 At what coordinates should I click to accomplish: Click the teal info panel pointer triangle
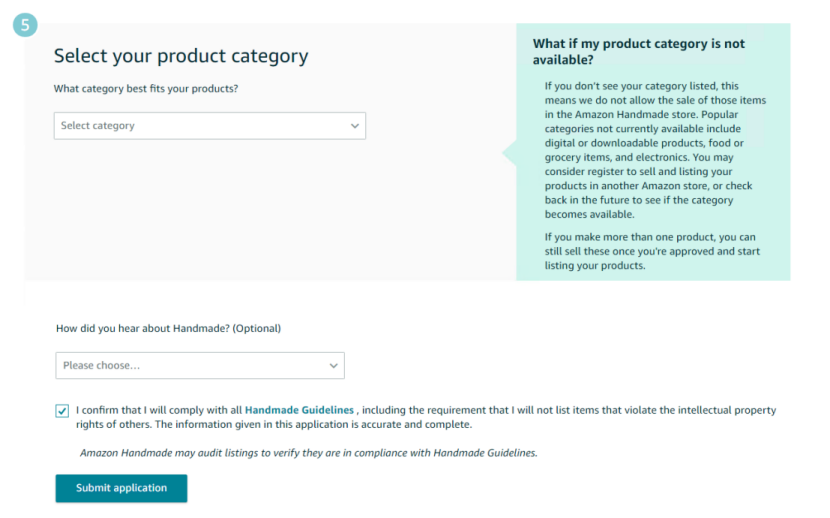point(509,153)
